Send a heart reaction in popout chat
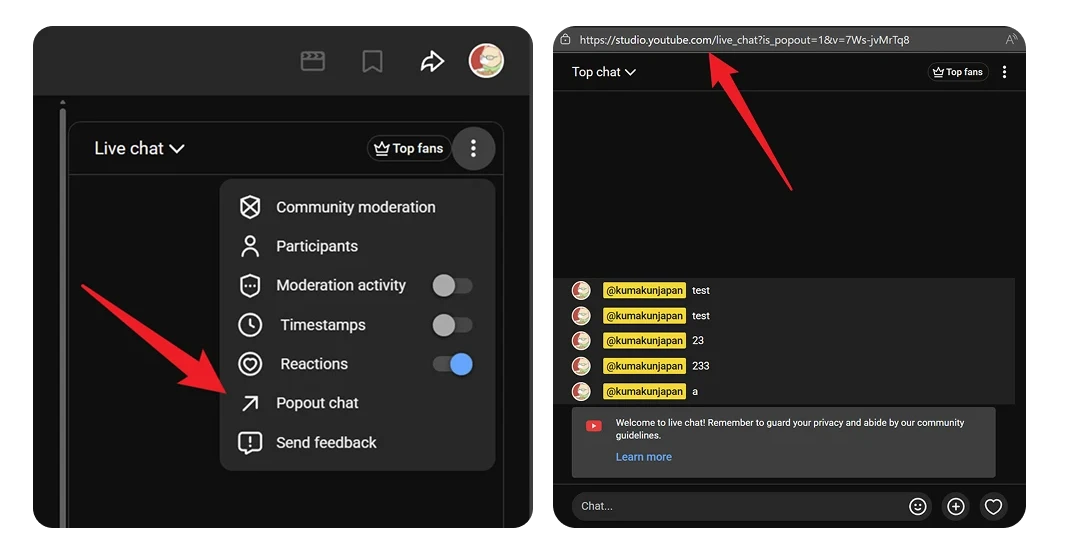1067x554 pixels. point(993,507)
